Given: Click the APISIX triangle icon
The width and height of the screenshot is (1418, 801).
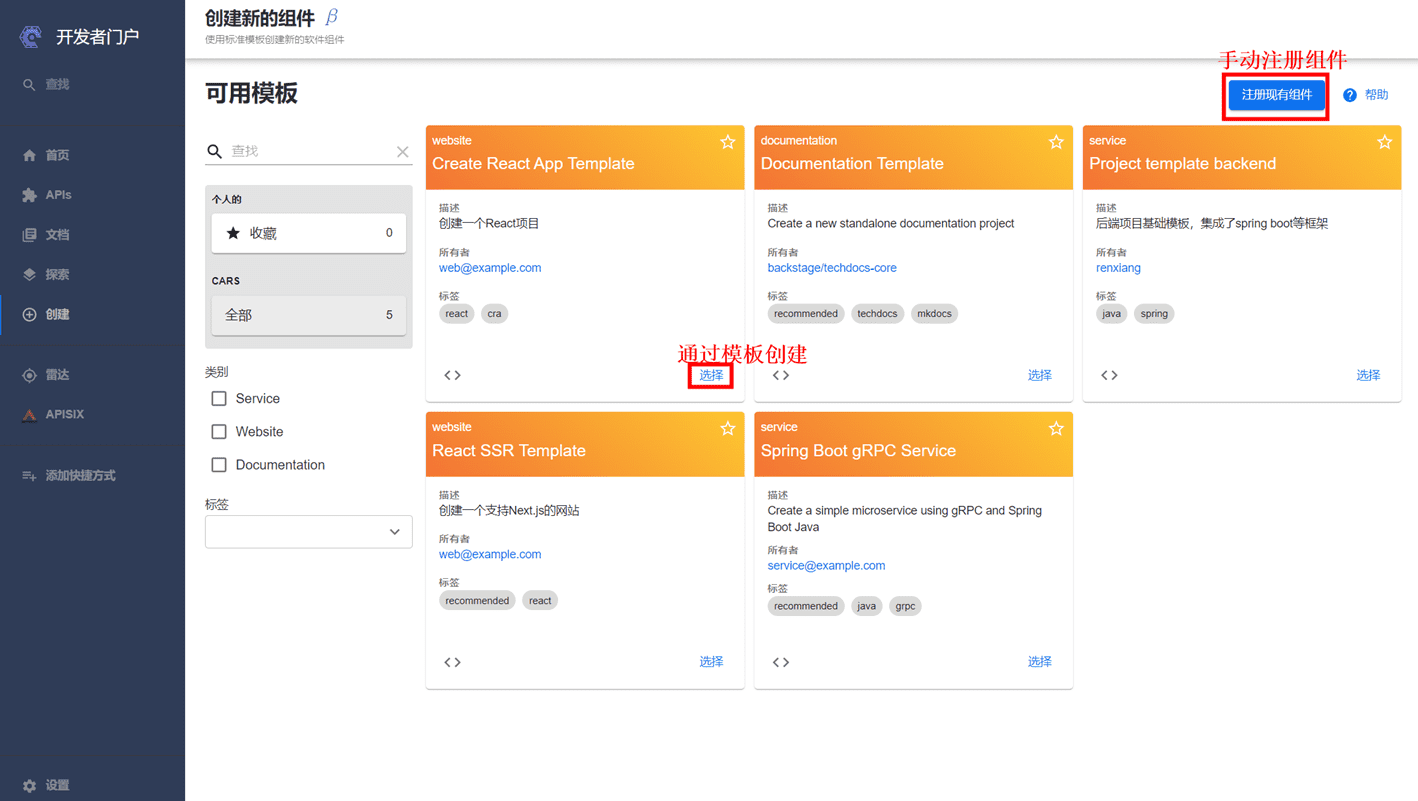Looking at the screenshot, I should tap(29, 414).
